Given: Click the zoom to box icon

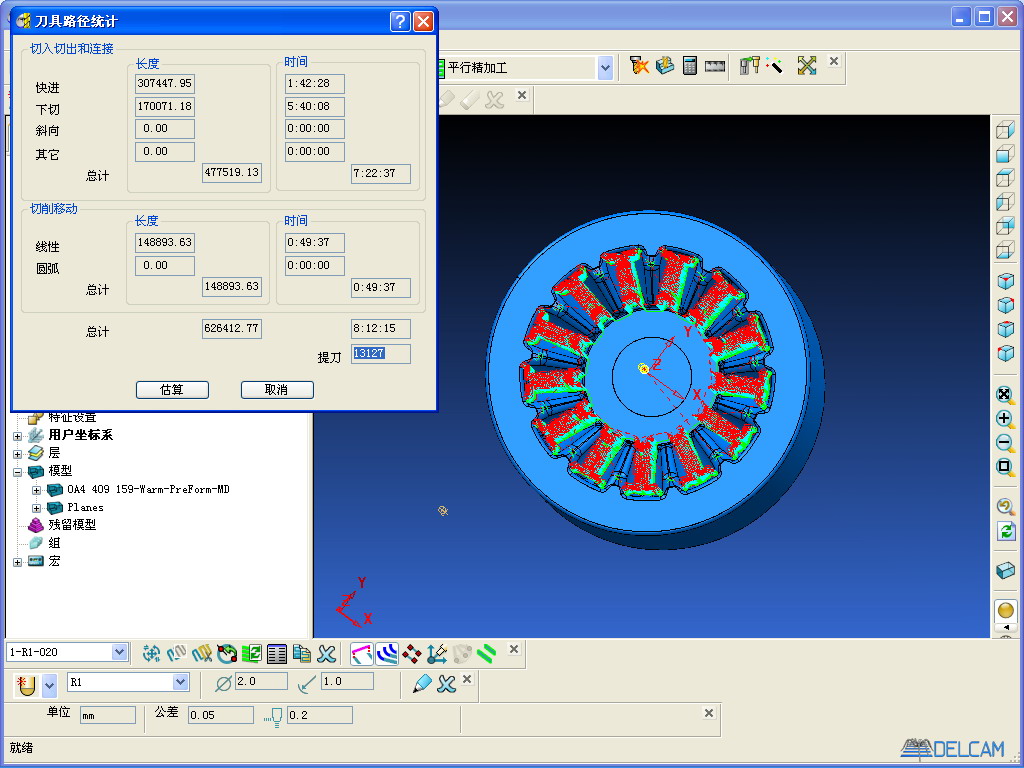Looking at the screenshot, I should click(x=1004, y=467).
